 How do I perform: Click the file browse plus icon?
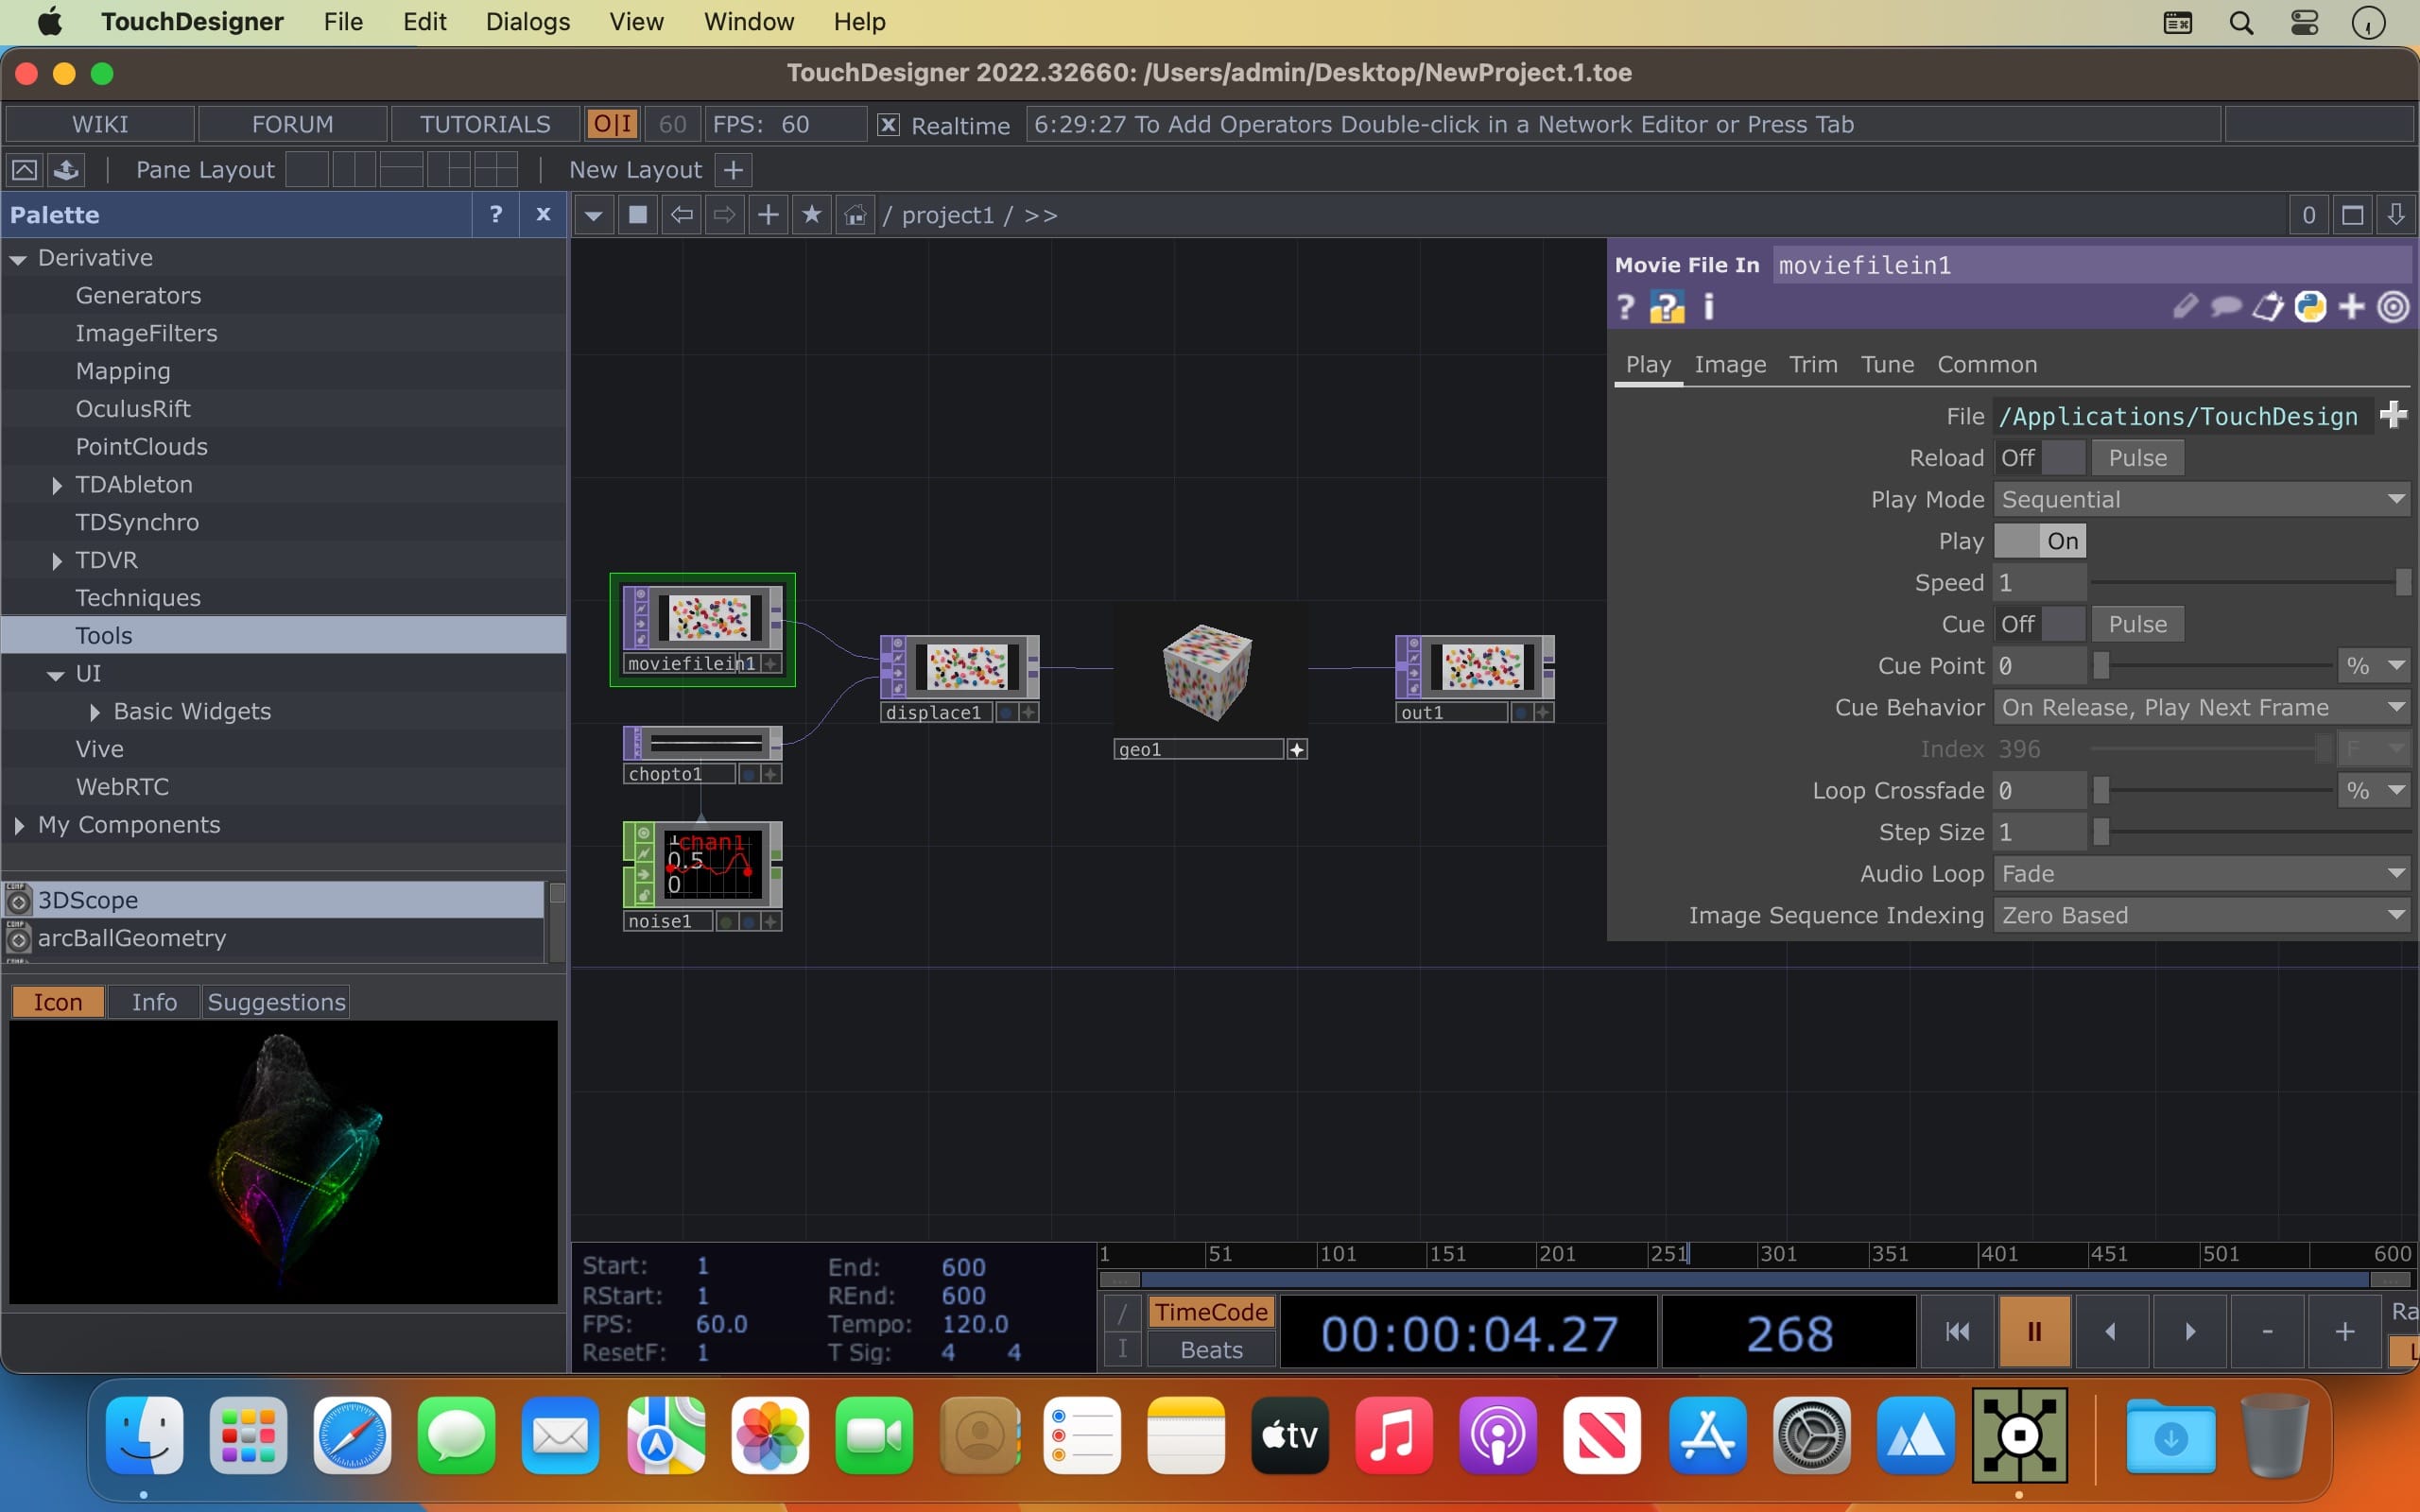pos(2393,415)
